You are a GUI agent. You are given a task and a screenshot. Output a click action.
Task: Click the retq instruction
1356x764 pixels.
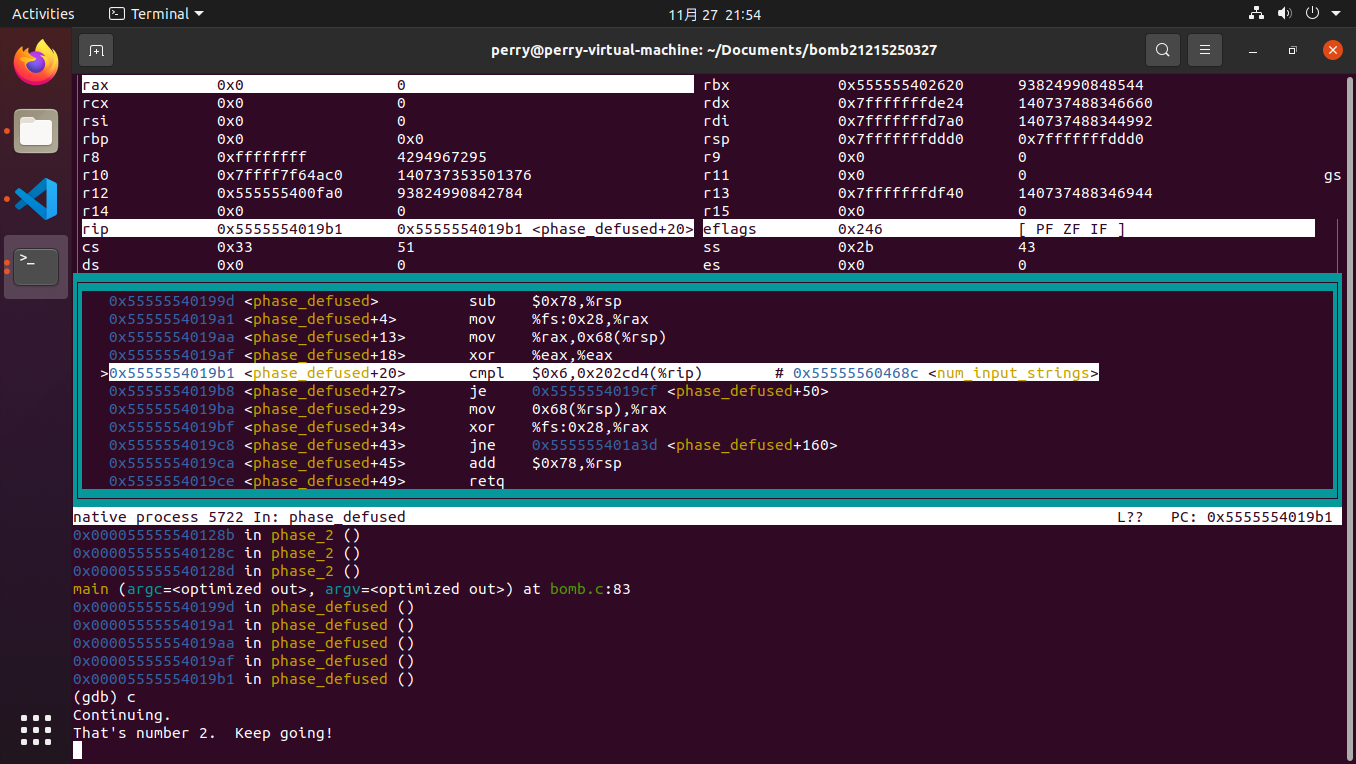tap(487, 481)
